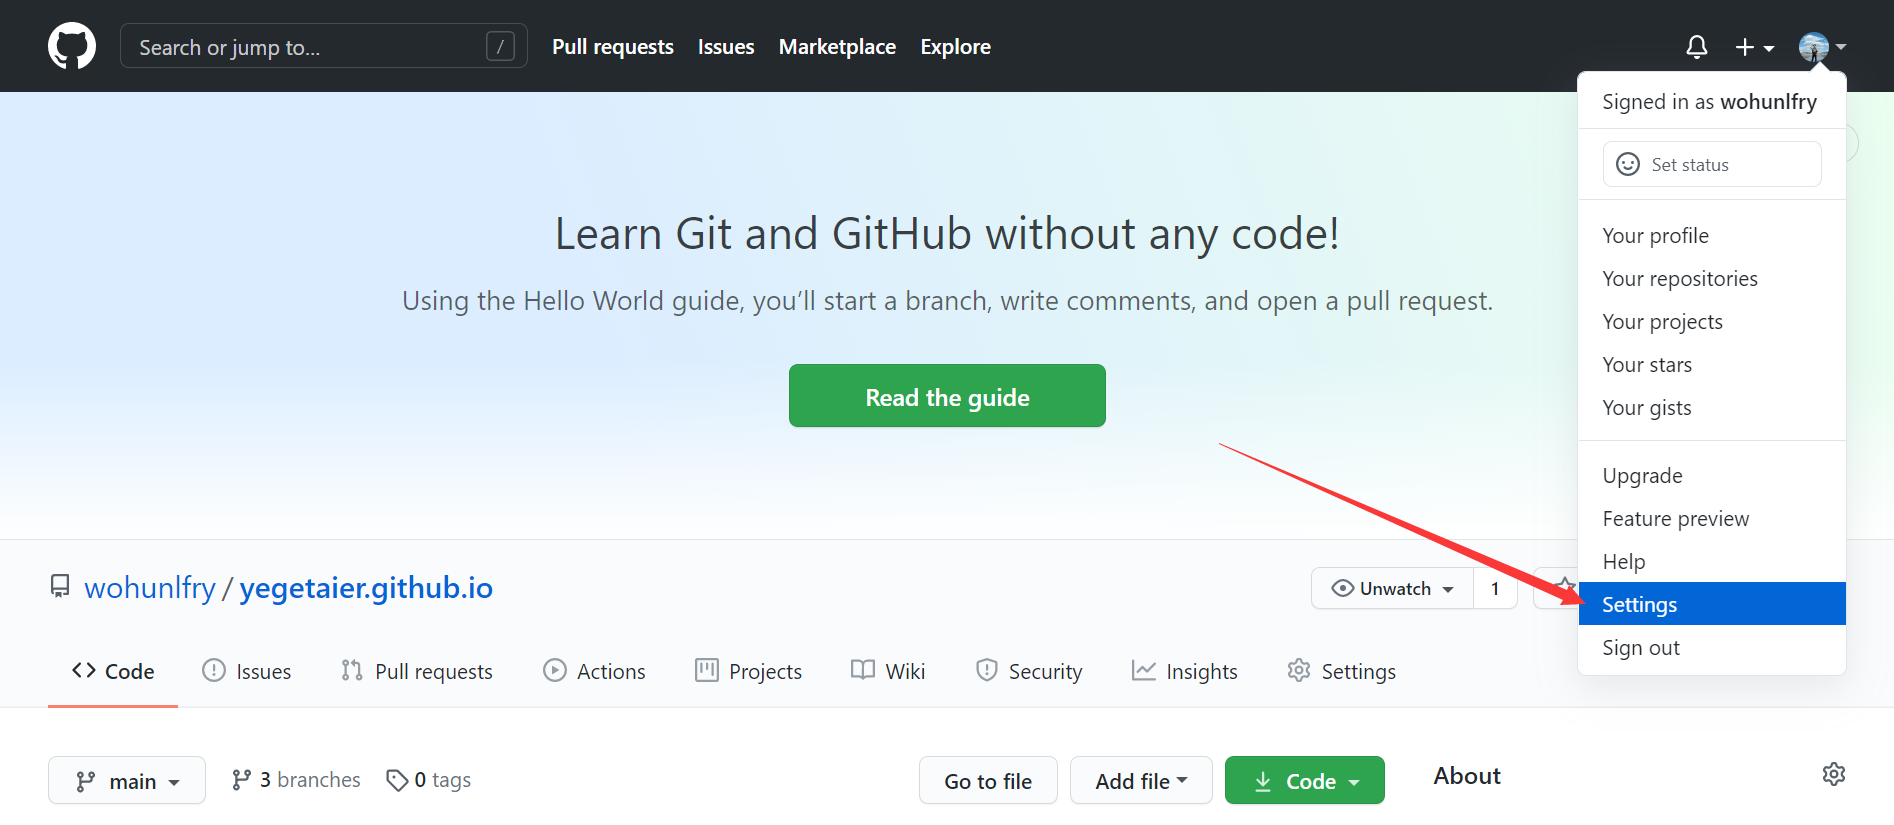Viewport: 1894px width, 825px height.
Task: Choose Settings in the user dropdown
Action: point(1712,604)
